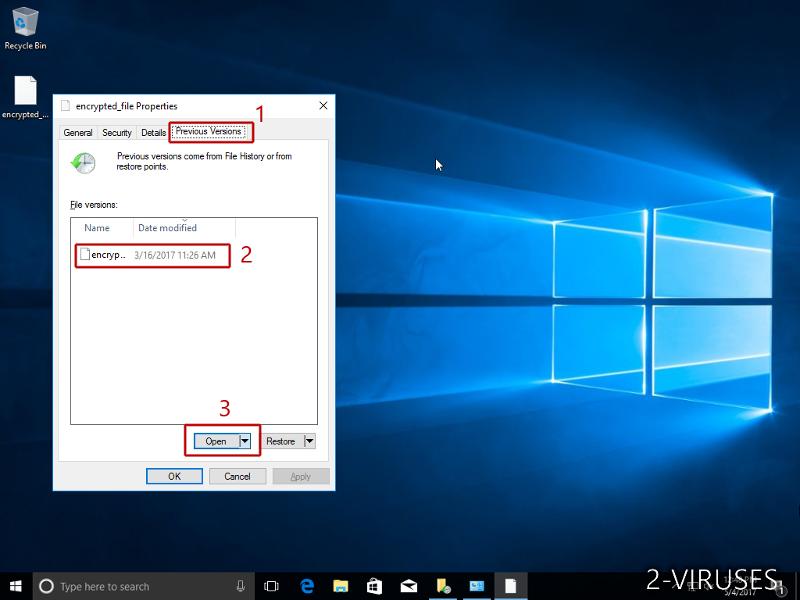Click Task View button on taskbar
This screenshot has height=600, width=800.
click(x=271, y=586)
